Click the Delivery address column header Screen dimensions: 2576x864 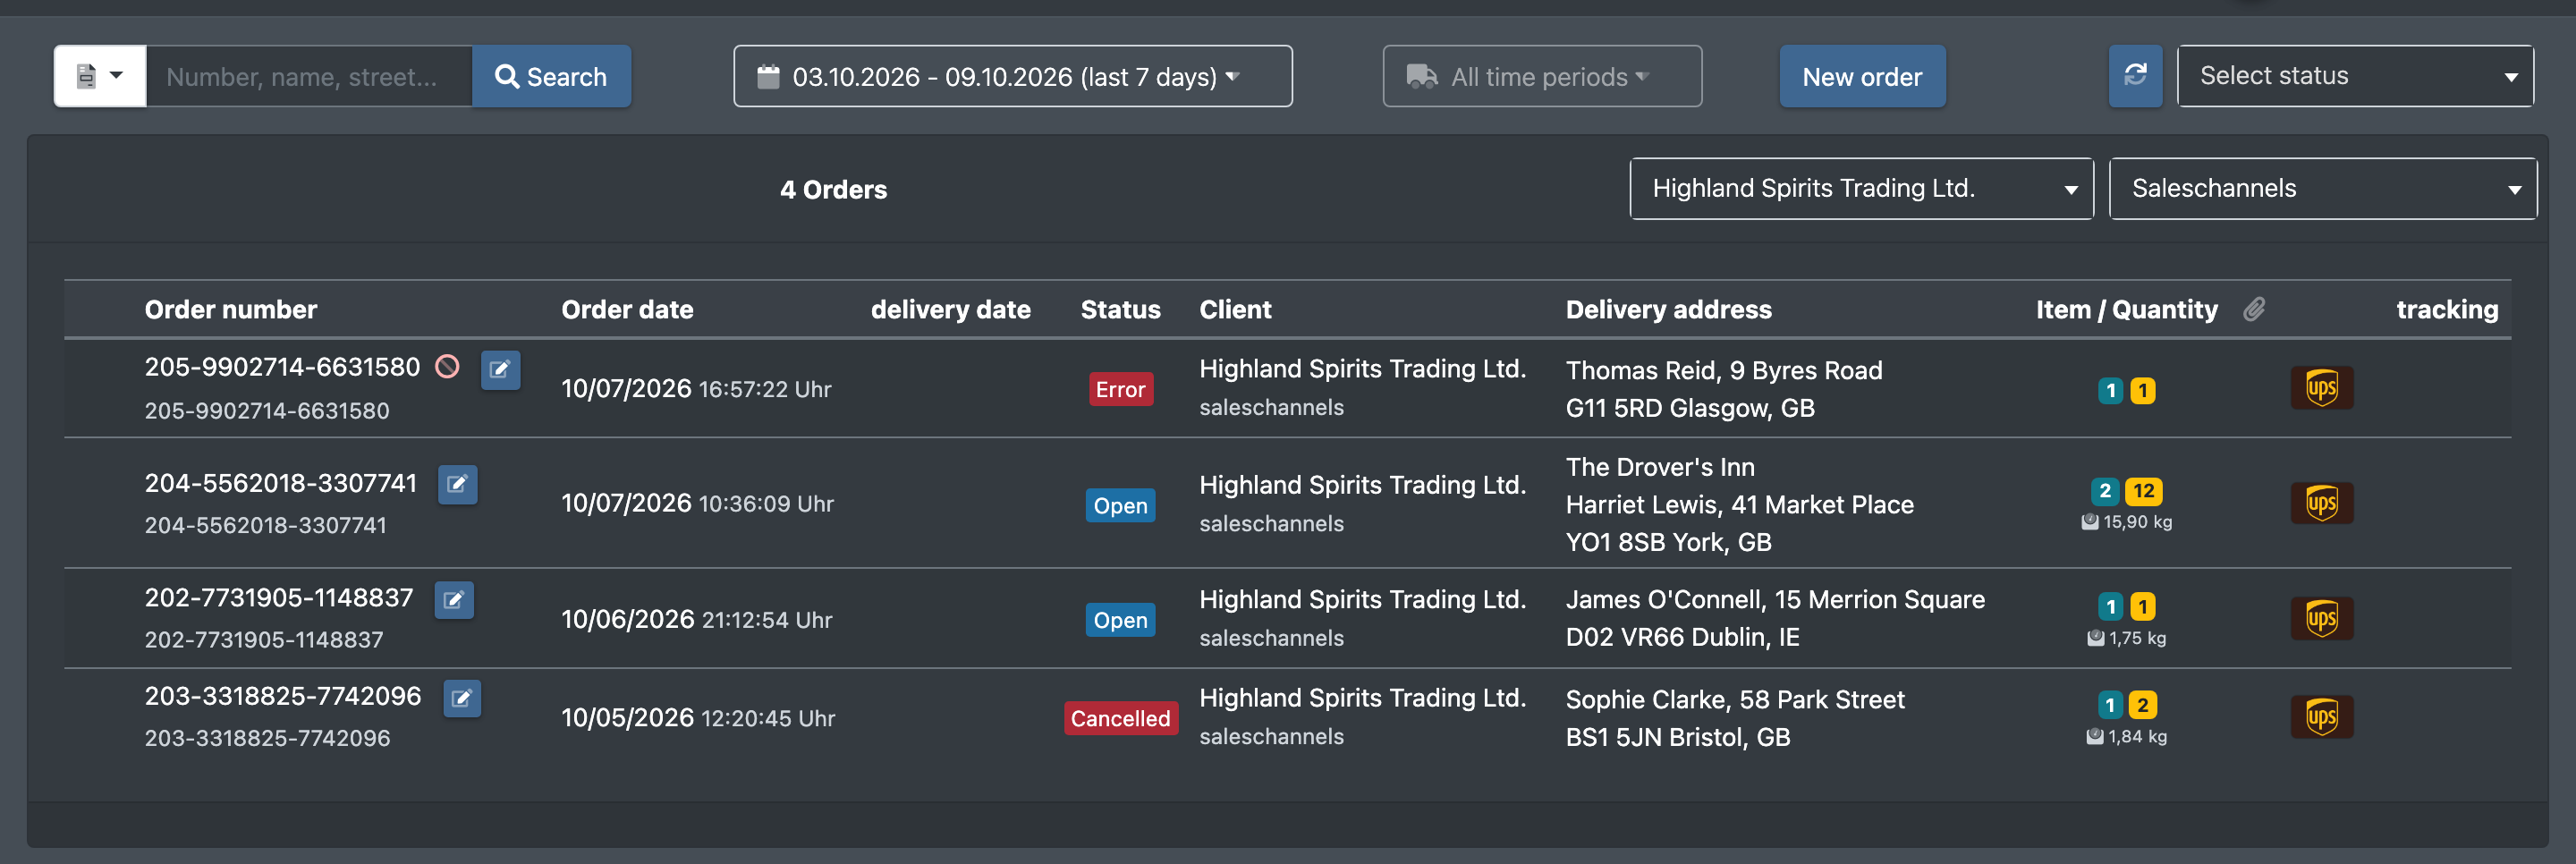tap(1668, 309)
